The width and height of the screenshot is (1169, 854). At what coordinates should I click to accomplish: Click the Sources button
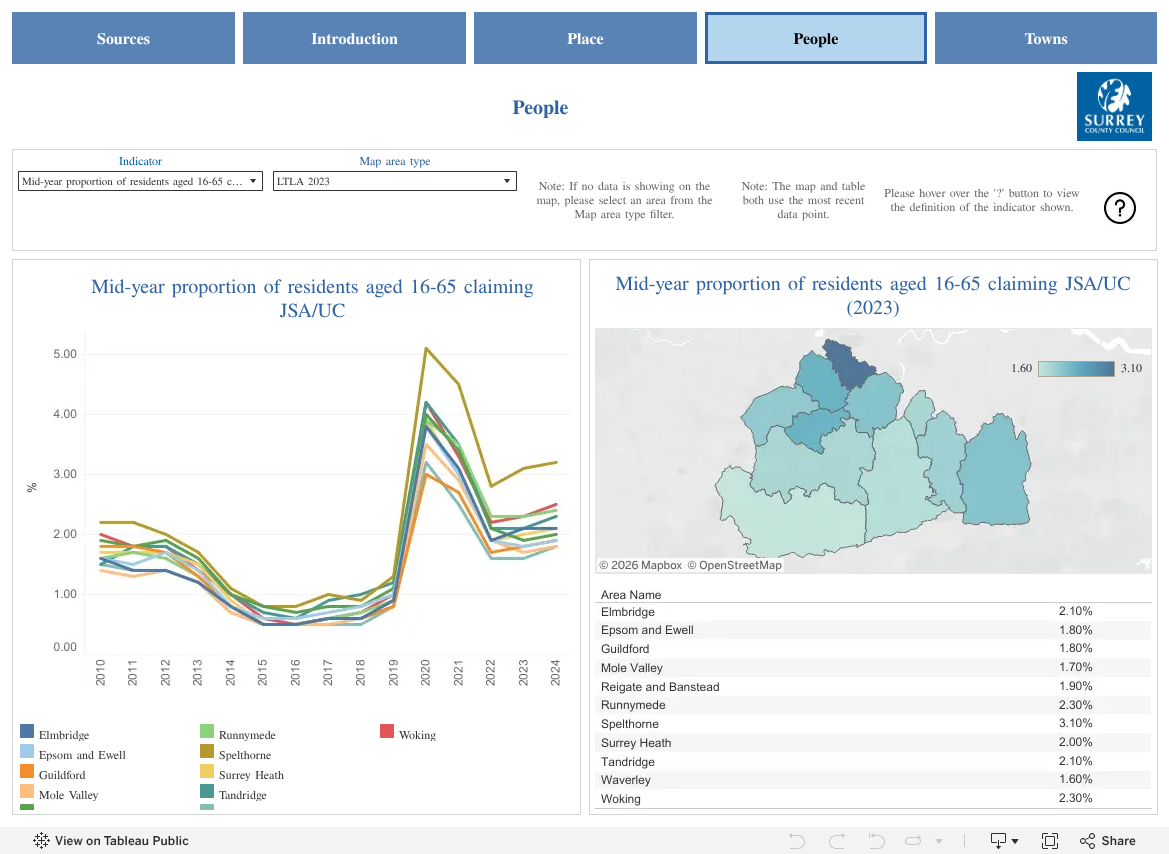tap(123, 38)
